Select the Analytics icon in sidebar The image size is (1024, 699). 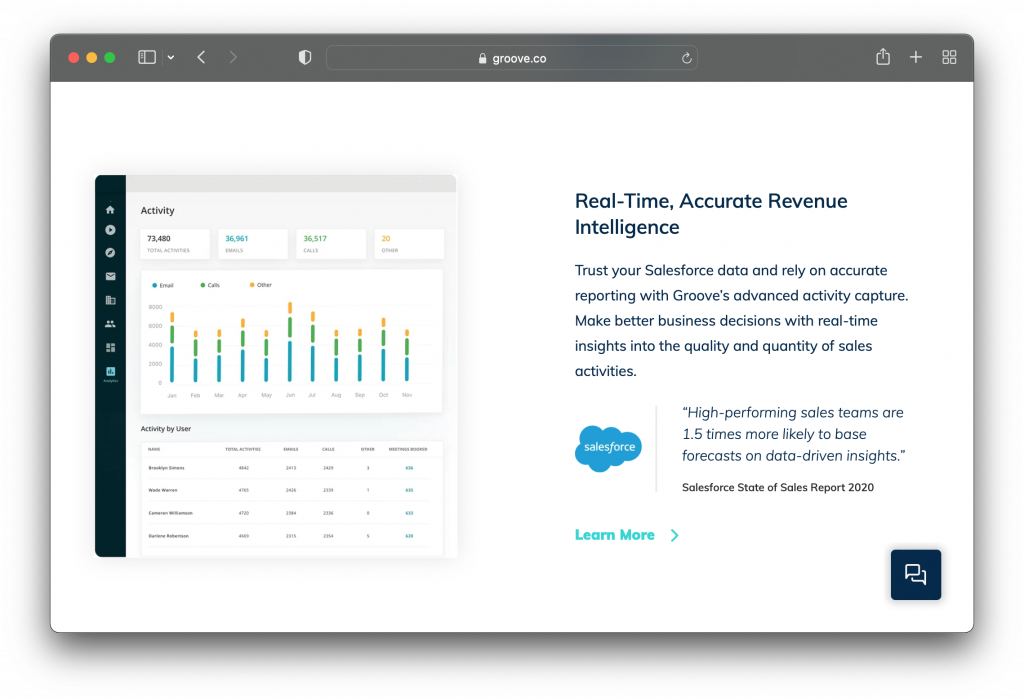[x=110, y=373]
